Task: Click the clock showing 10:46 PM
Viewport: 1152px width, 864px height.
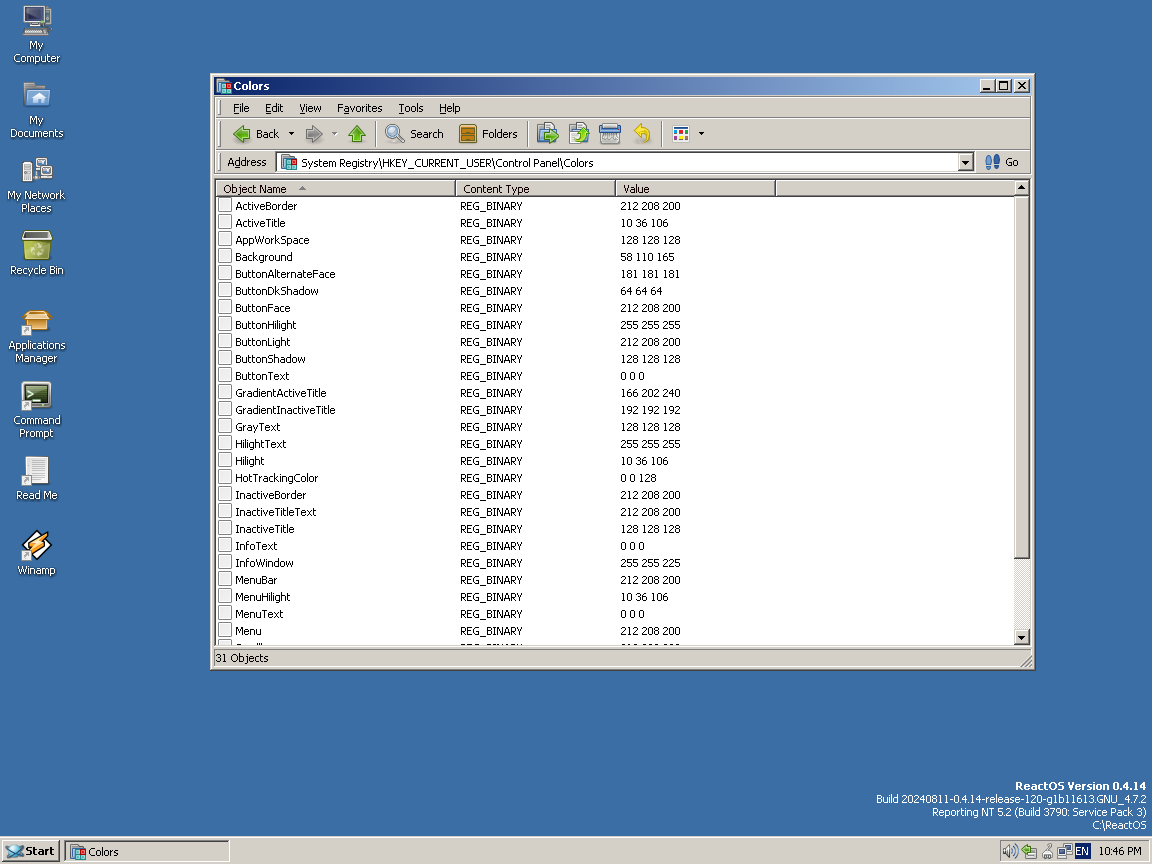Action: point(1120,852)
